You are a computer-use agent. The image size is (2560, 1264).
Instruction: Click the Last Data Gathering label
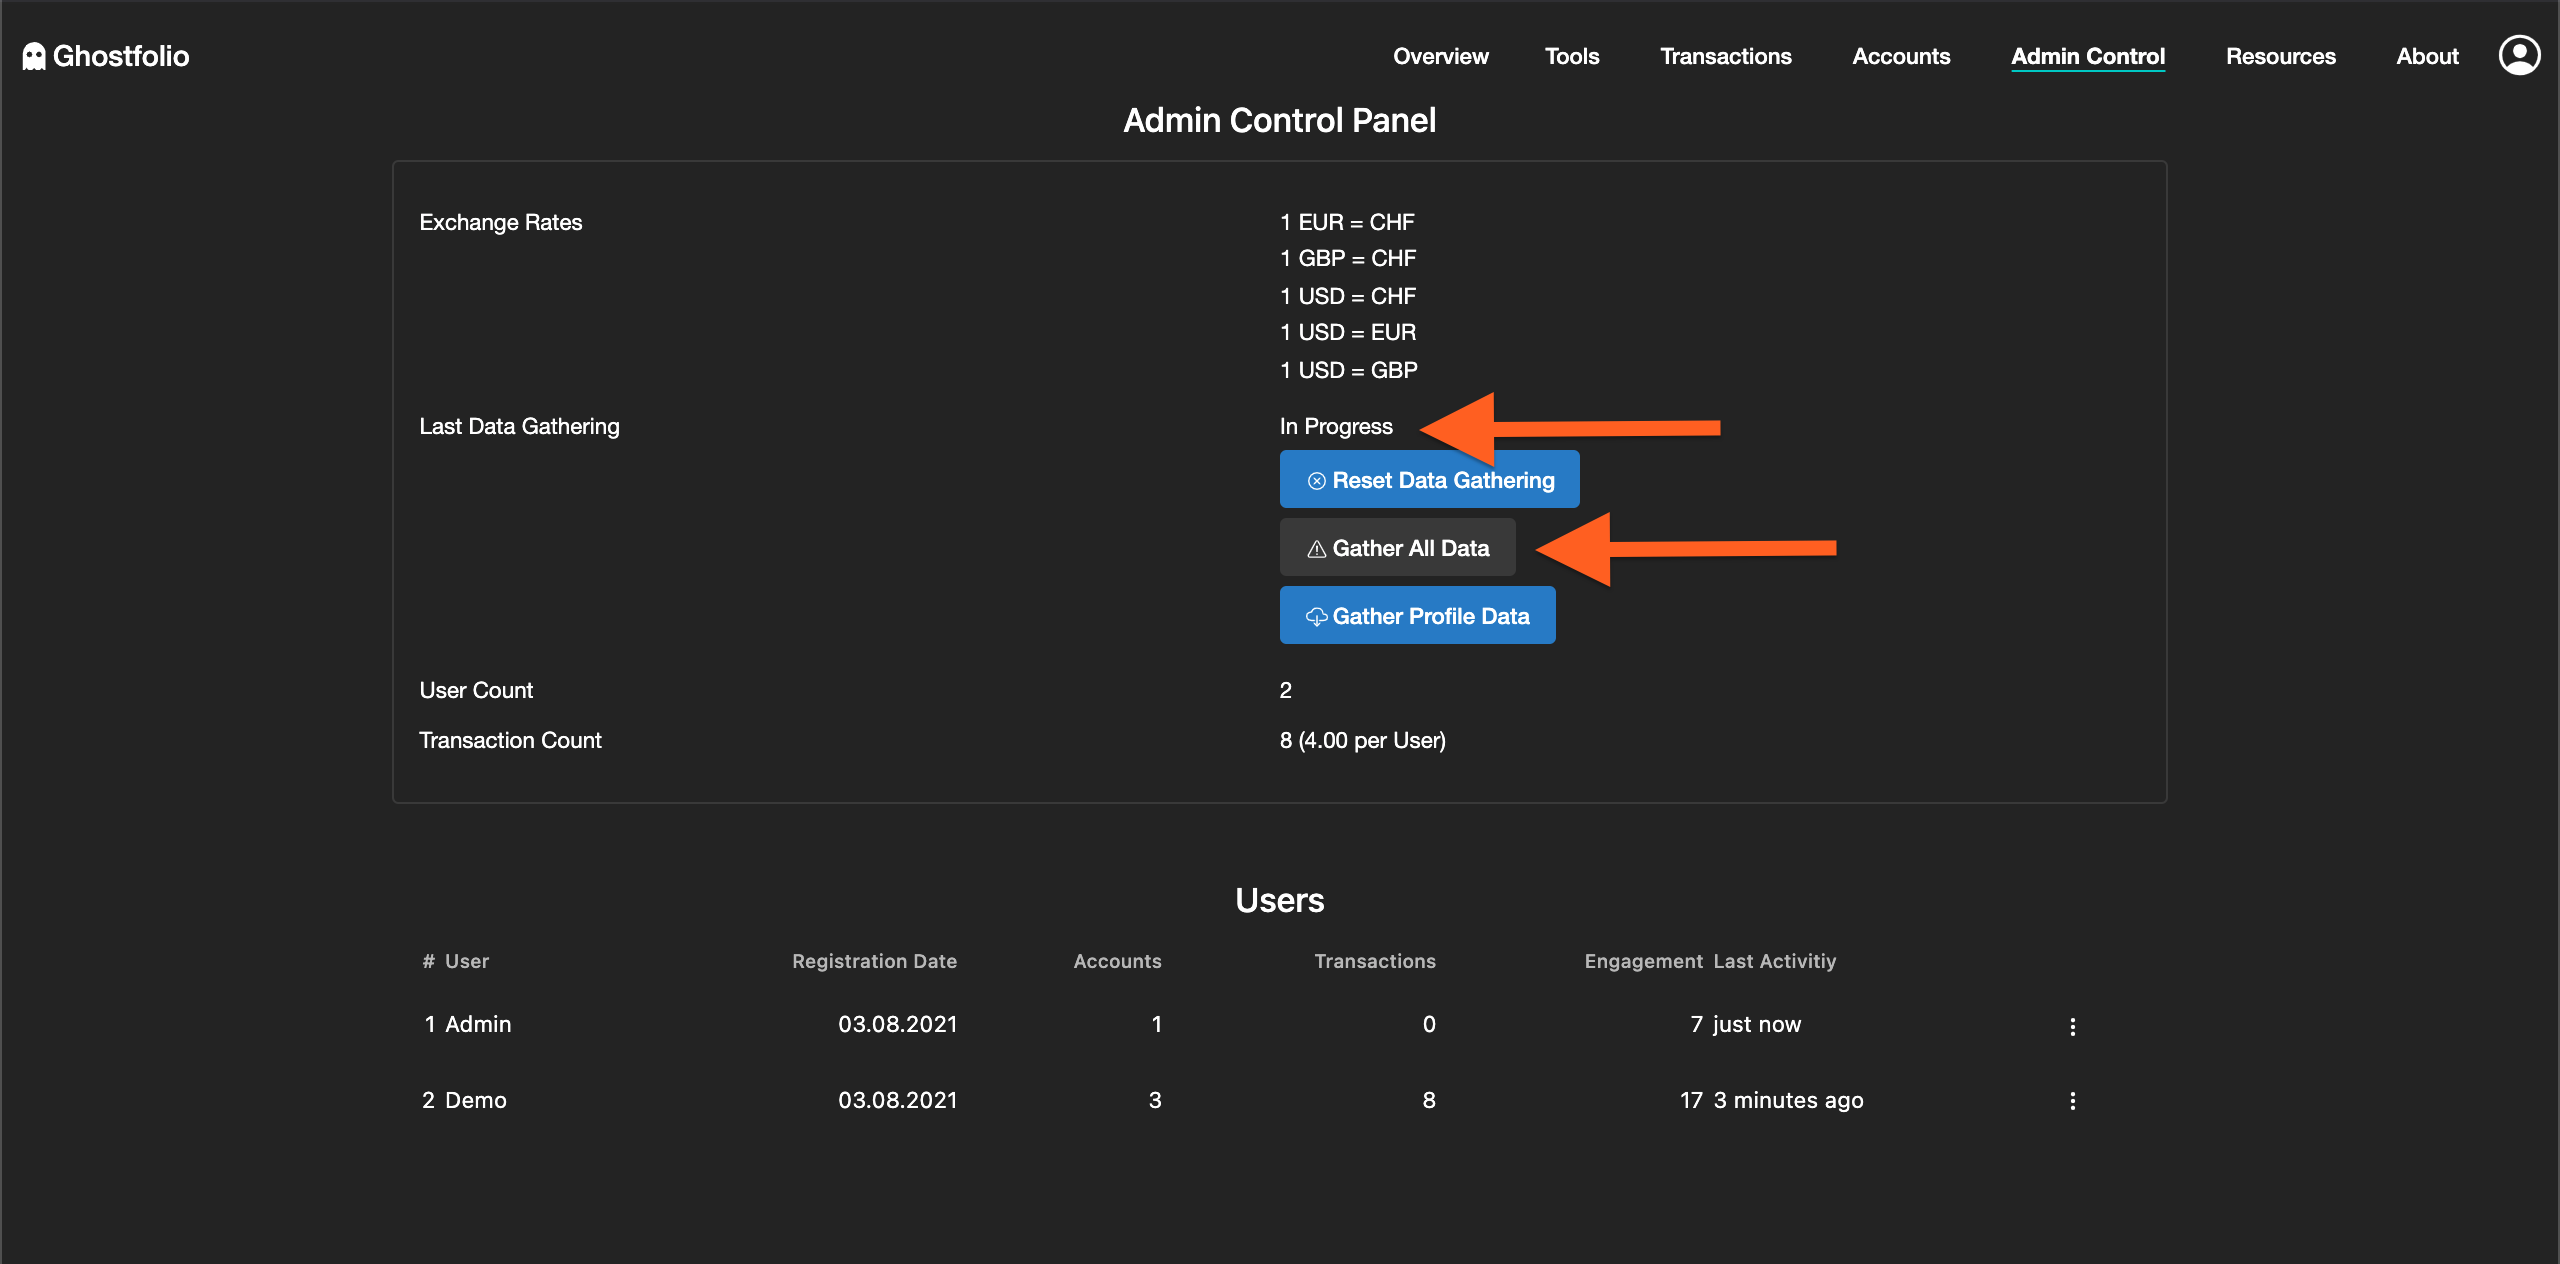tap(520, 427)
